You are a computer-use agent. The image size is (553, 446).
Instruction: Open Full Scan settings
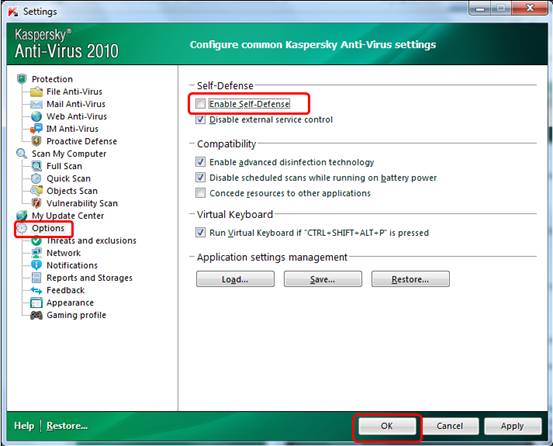pyautogui.click(x=64, y=166)
